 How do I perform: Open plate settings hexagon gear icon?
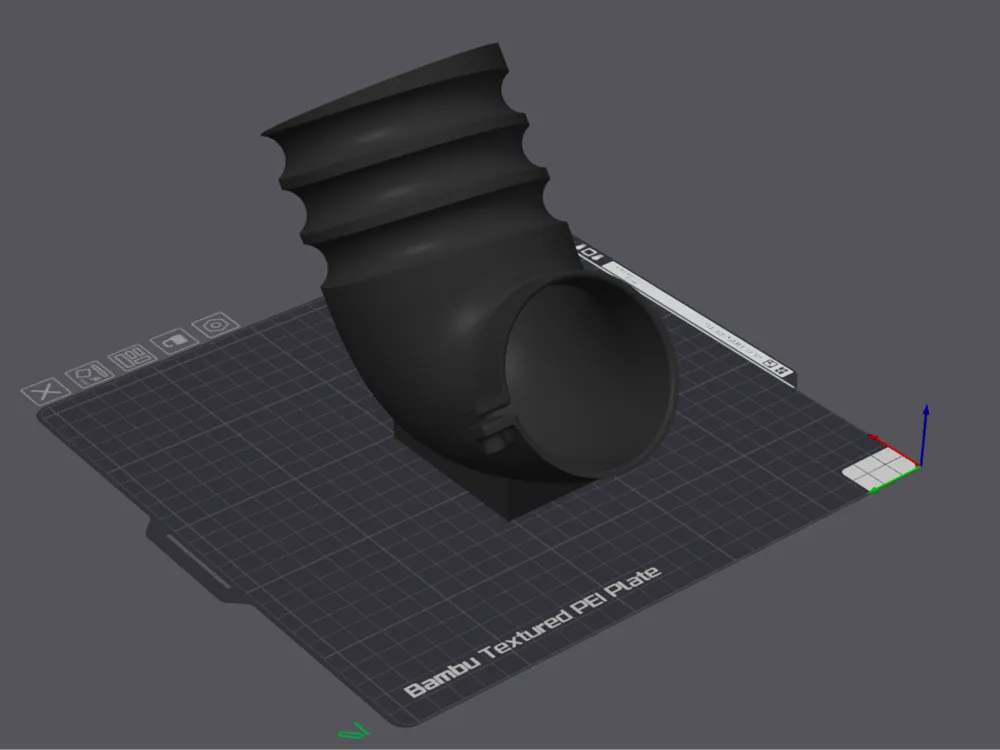tap(216, 325)
